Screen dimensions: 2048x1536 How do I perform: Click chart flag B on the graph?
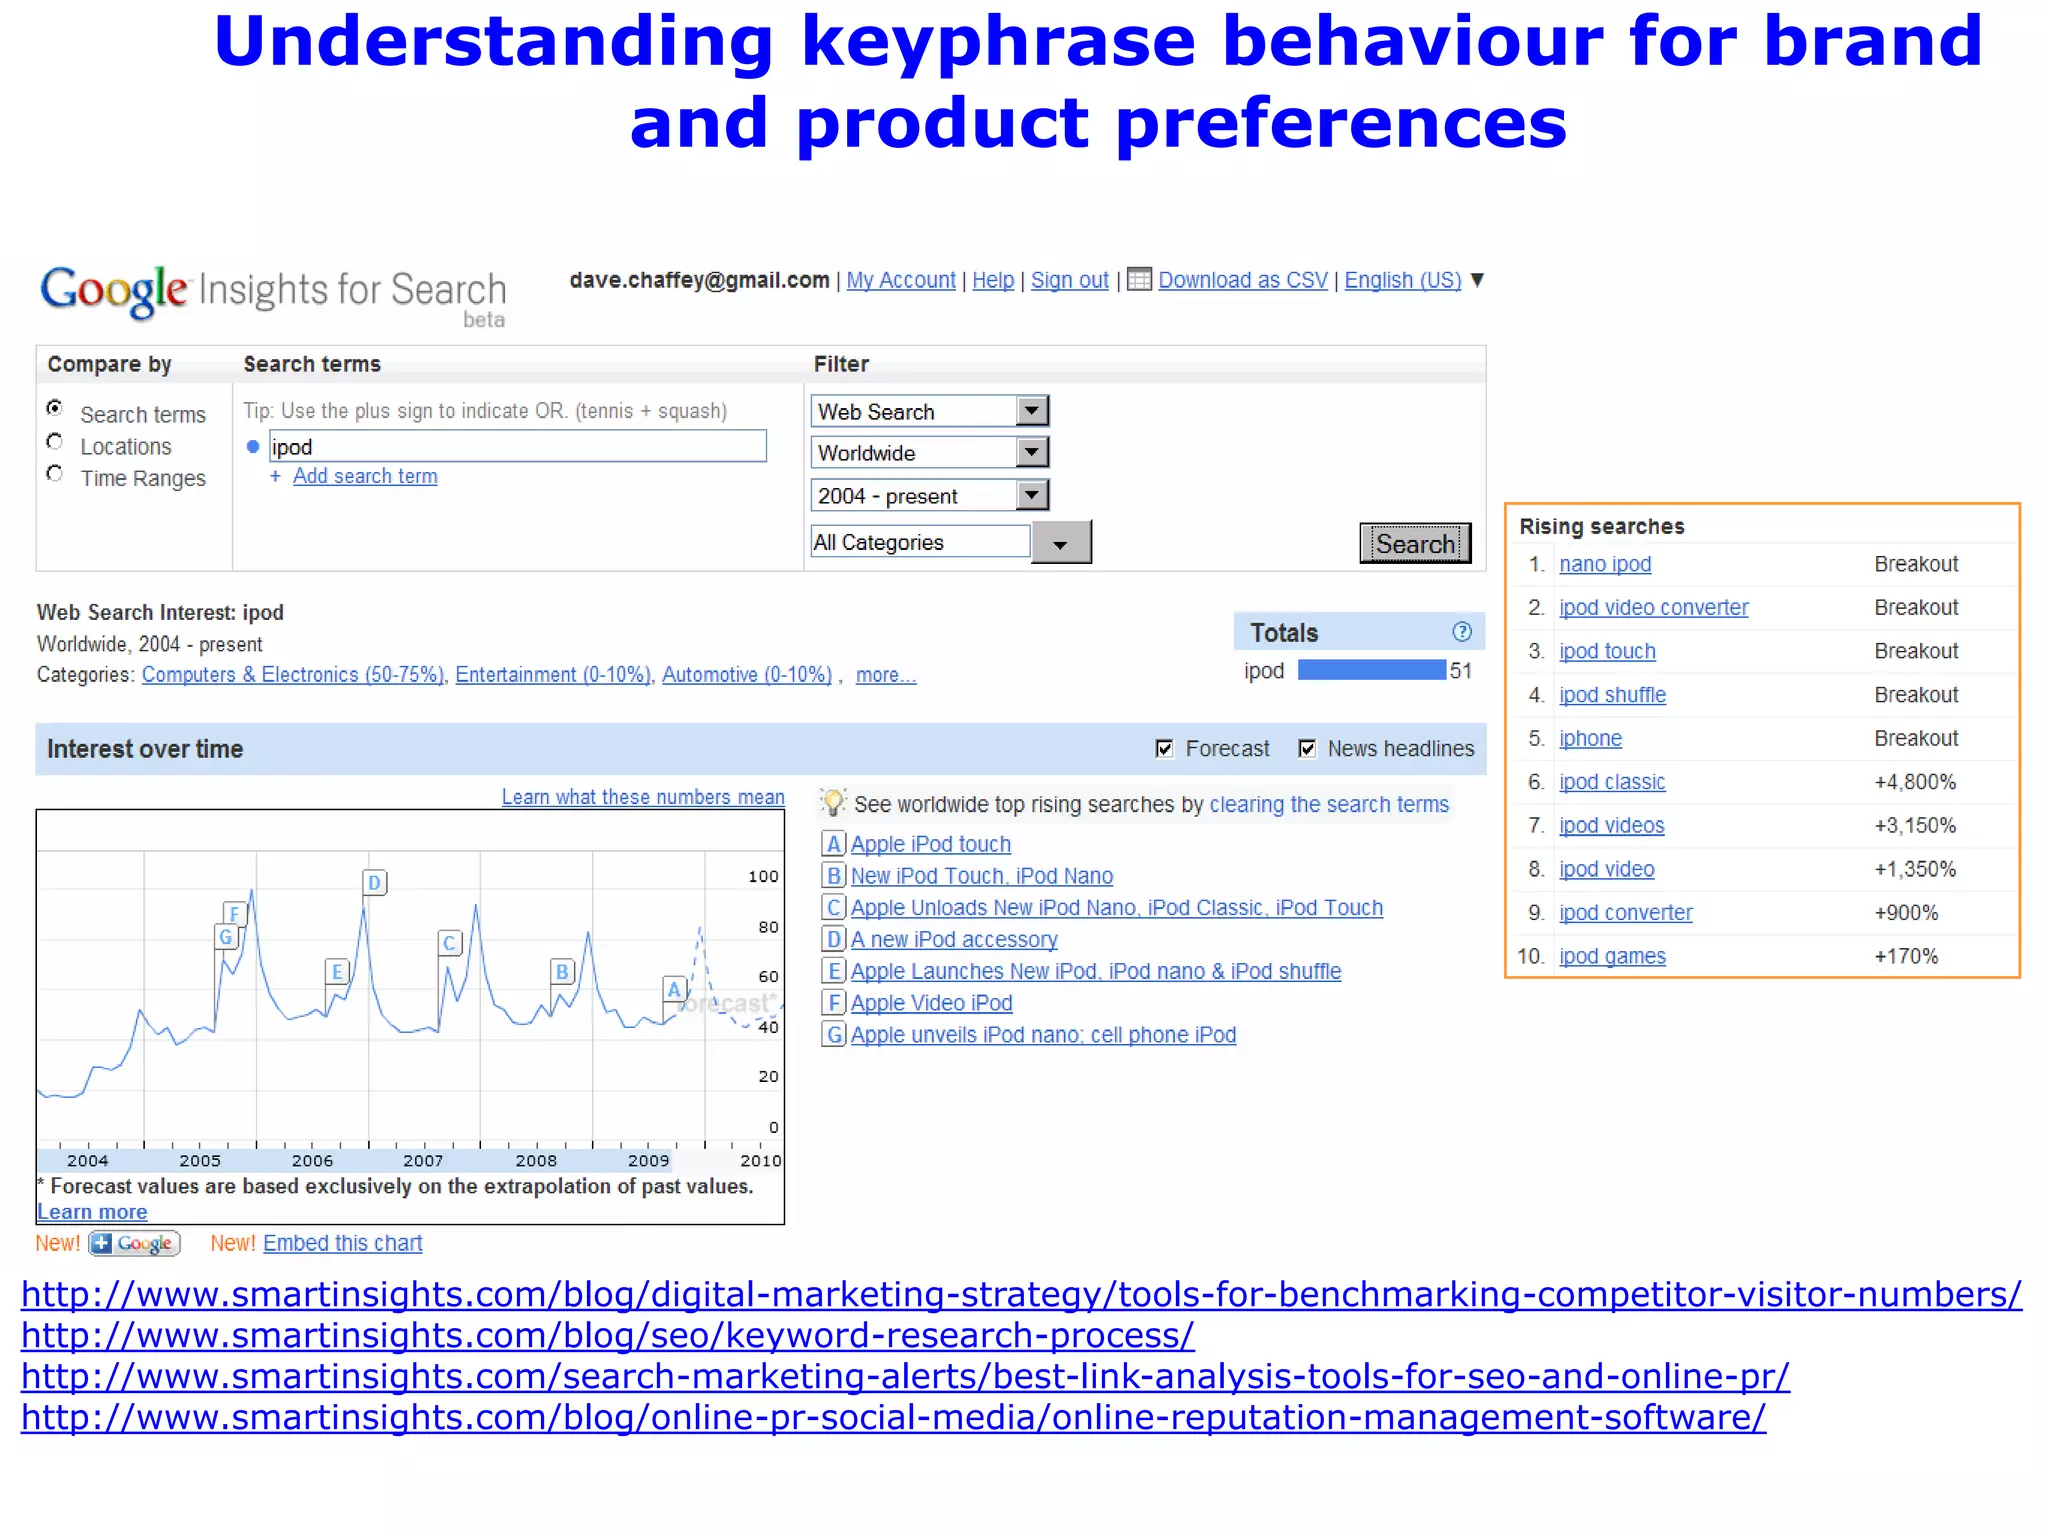(x=562, y=972)
